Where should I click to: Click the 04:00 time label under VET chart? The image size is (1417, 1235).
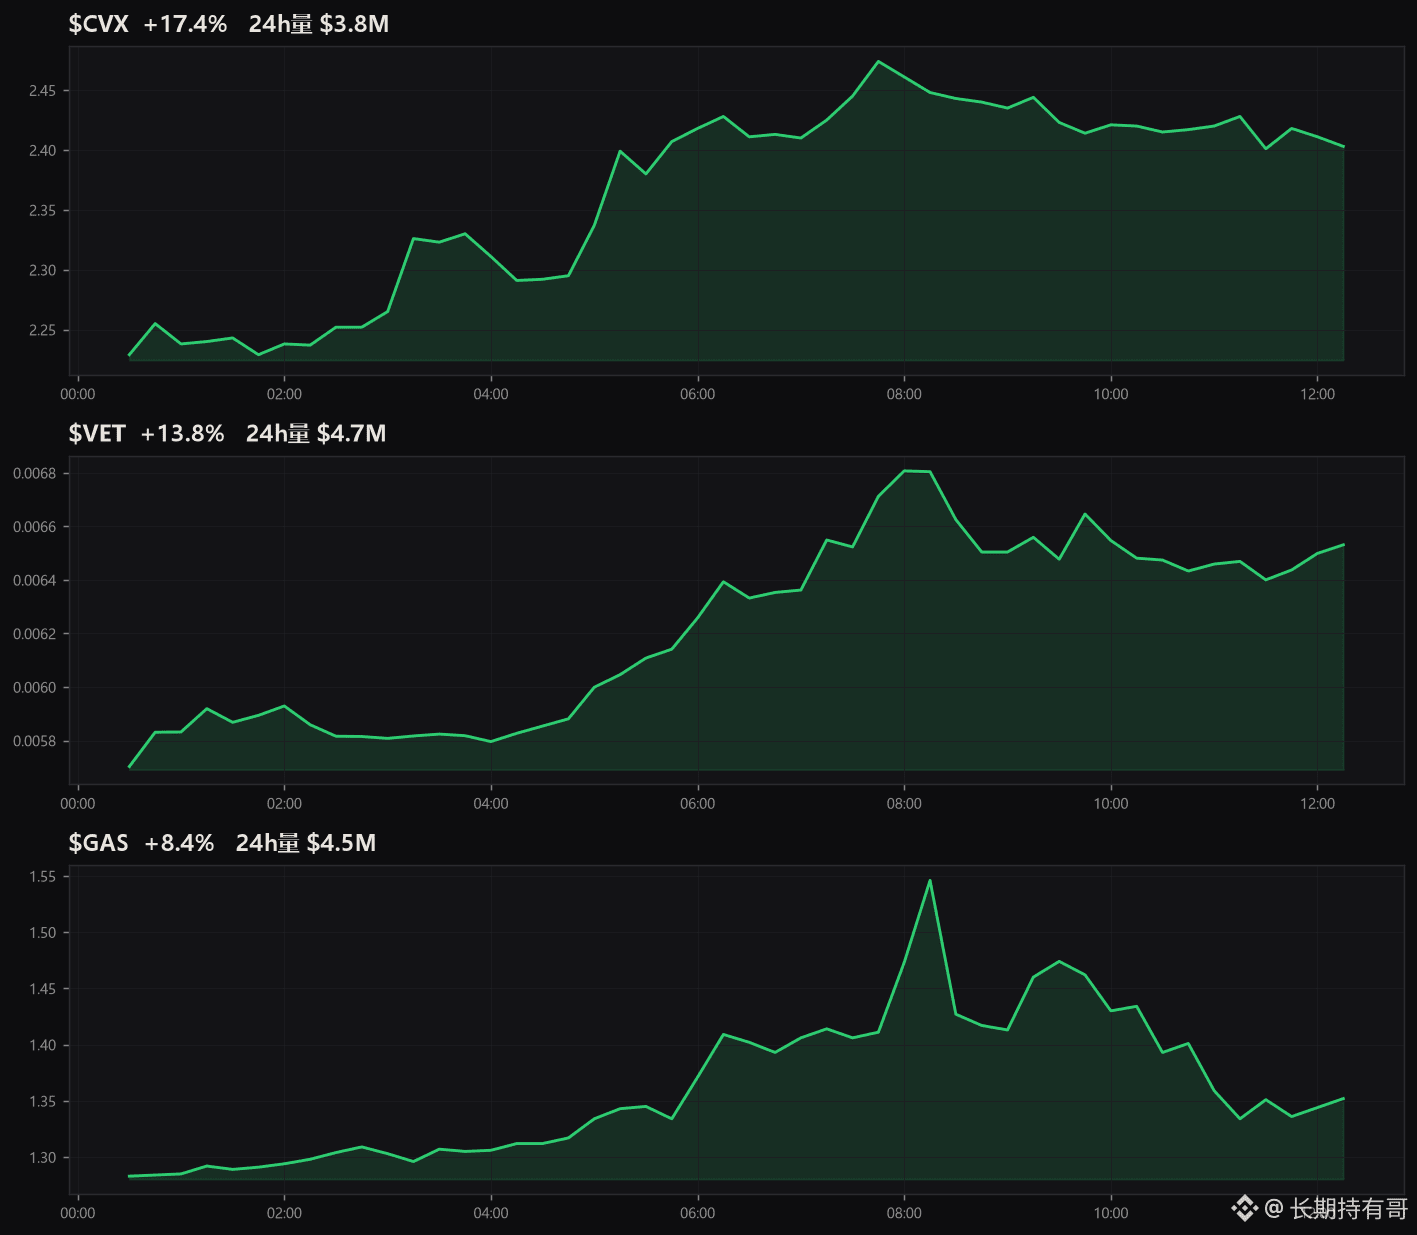pyautogui.click(x=491, y=804)
